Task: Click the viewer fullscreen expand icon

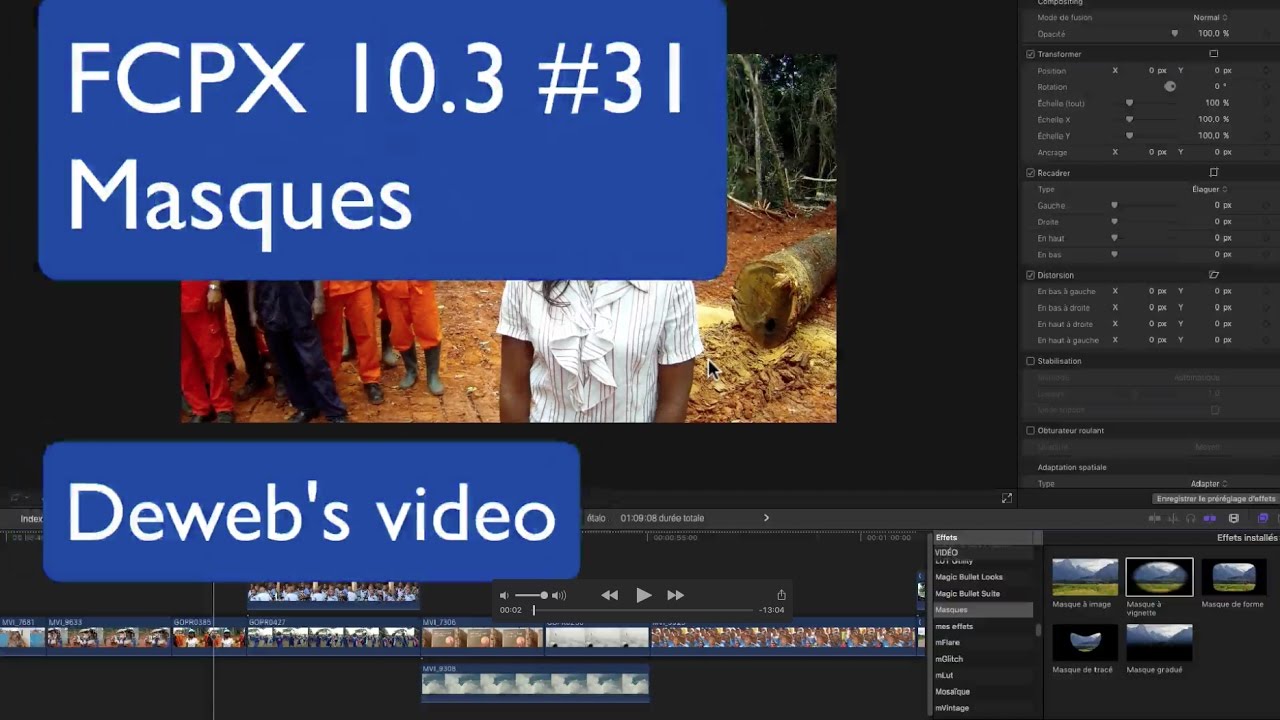Action: tap(1007, 498)
